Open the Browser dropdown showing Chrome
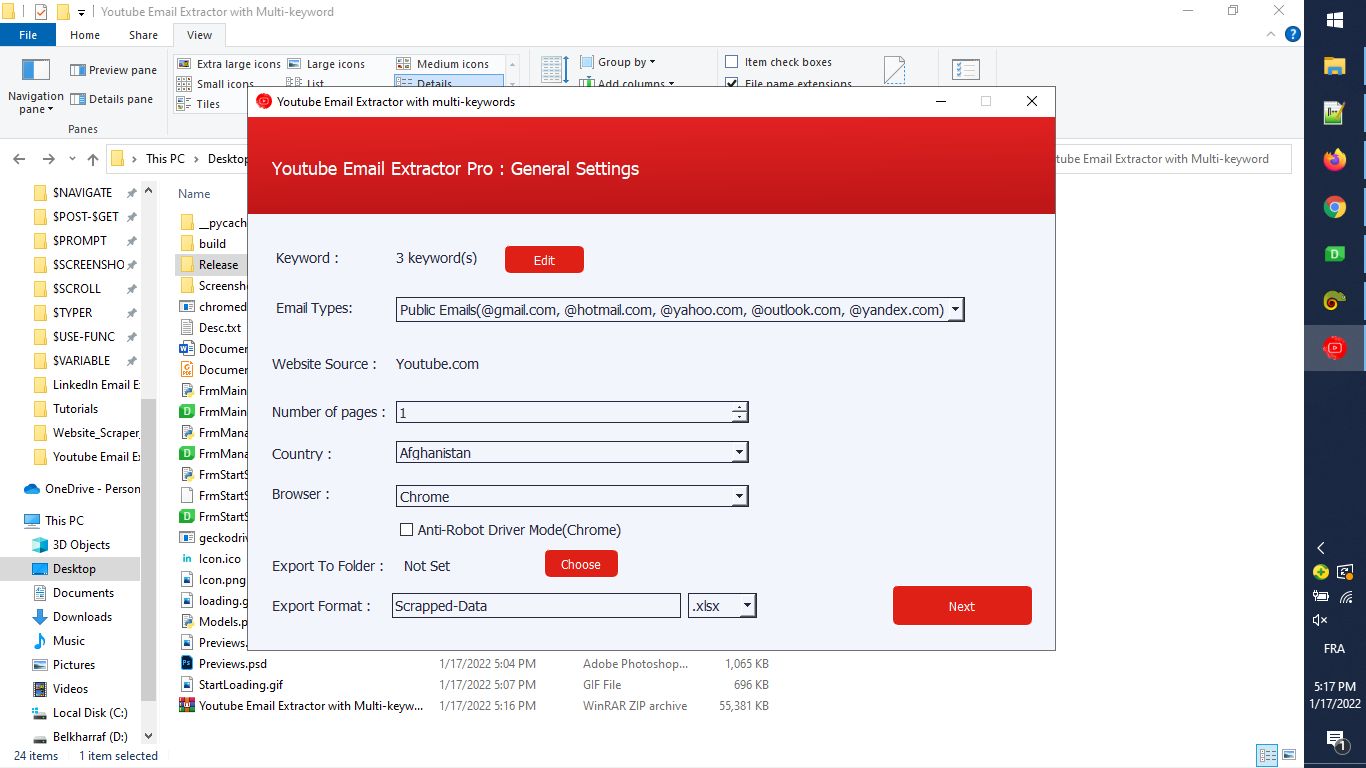 point(739,496)
